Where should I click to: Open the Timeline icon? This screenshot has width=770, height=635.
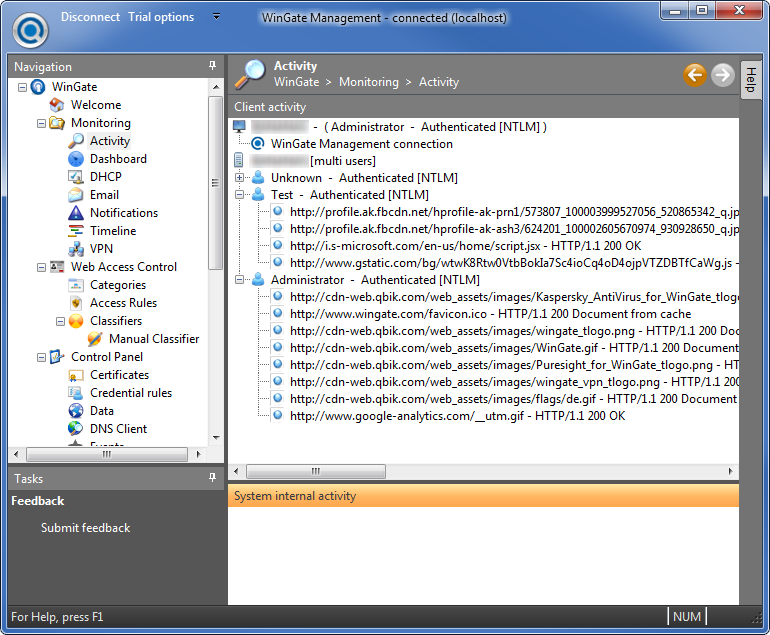[x=76, y=230]
